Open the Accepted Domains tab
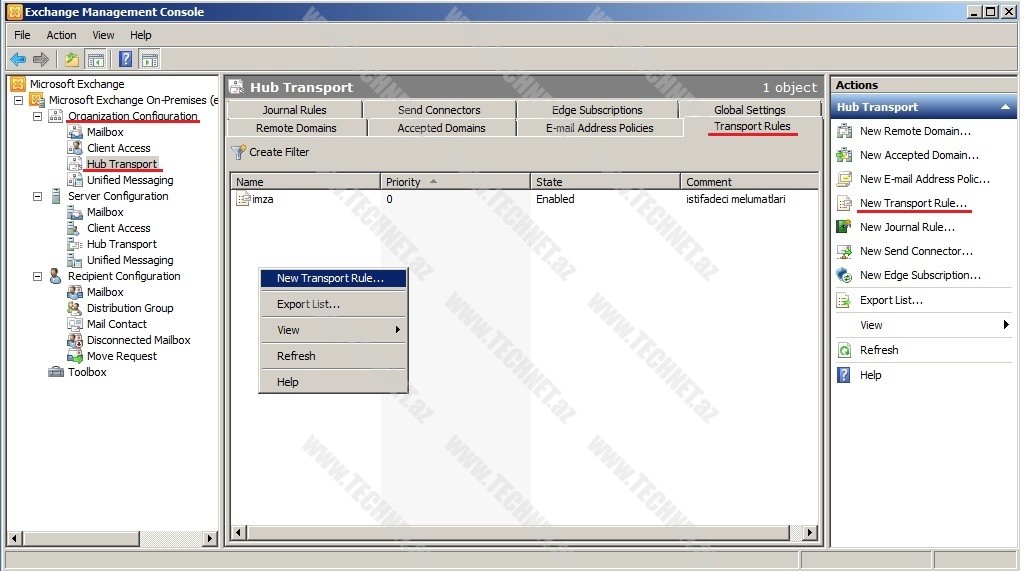Screen dimensions: 1024x571 [x=441, y=128]
